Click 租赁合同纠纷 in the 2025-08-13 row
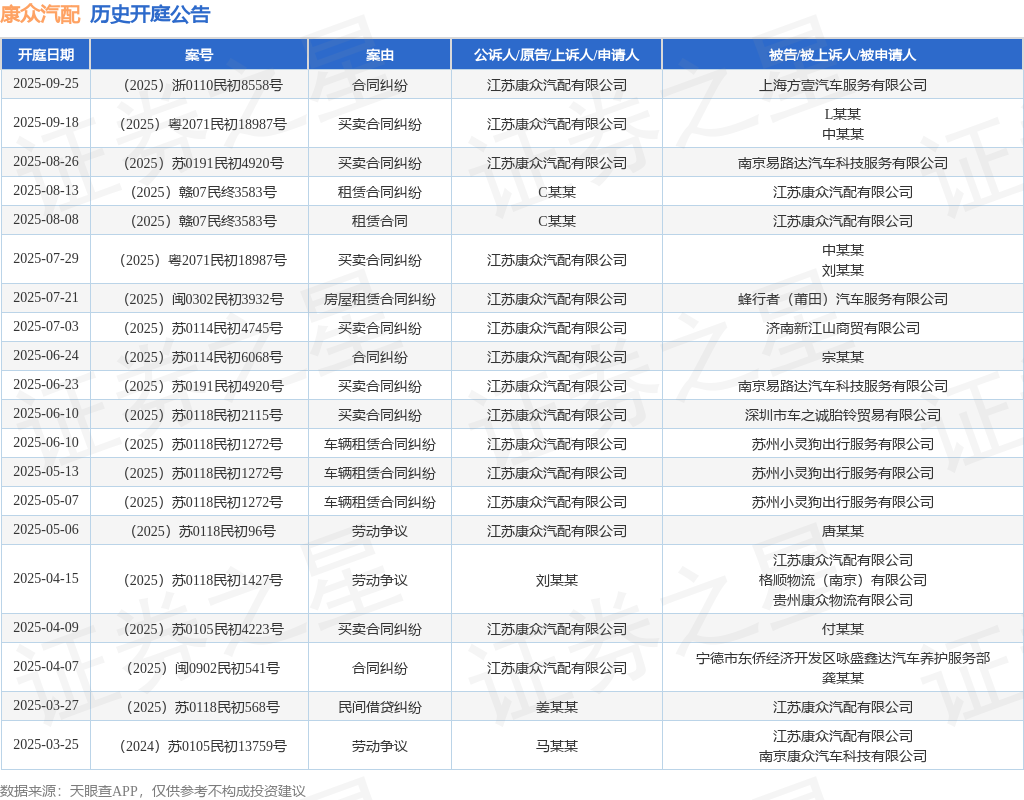The image size is (1024, 800). [x=379, y=192]
